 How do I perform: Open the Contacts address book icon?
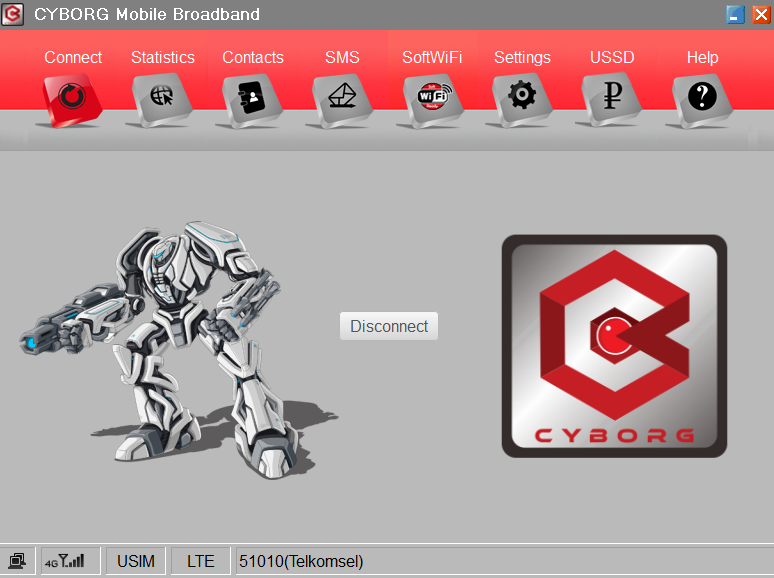tap(252, 100)
